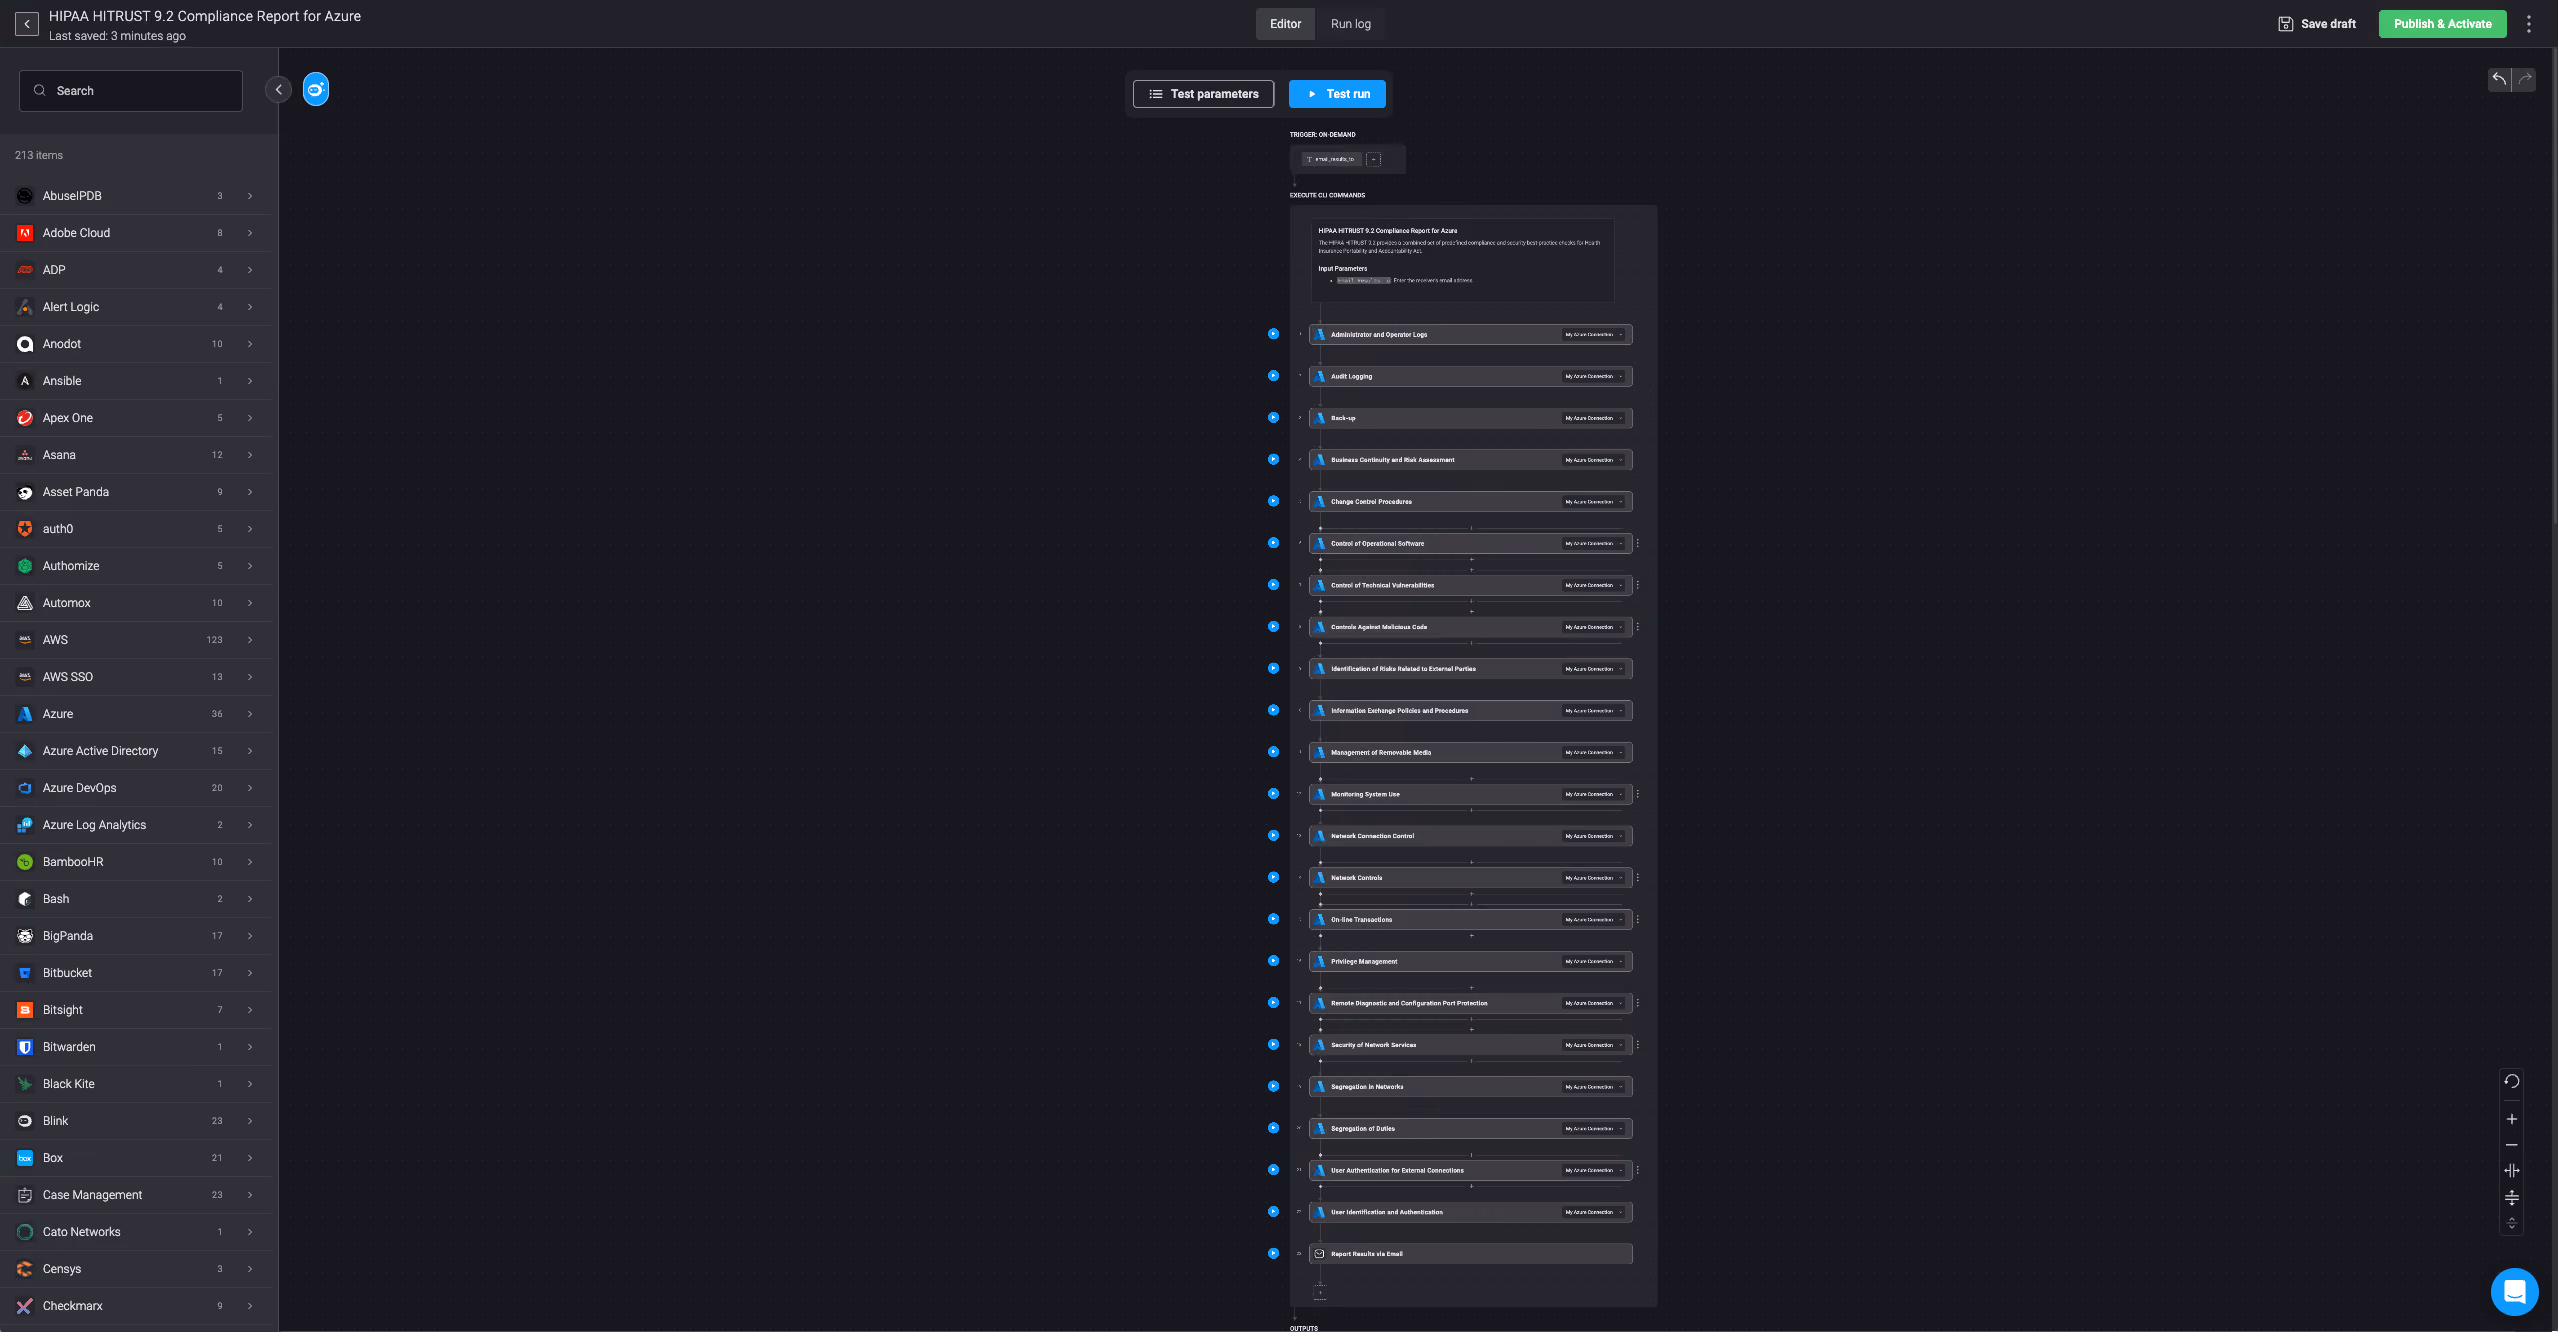2558x1332 pixels.
Task: Select the Ansible integration
Action: coord(136,381)
